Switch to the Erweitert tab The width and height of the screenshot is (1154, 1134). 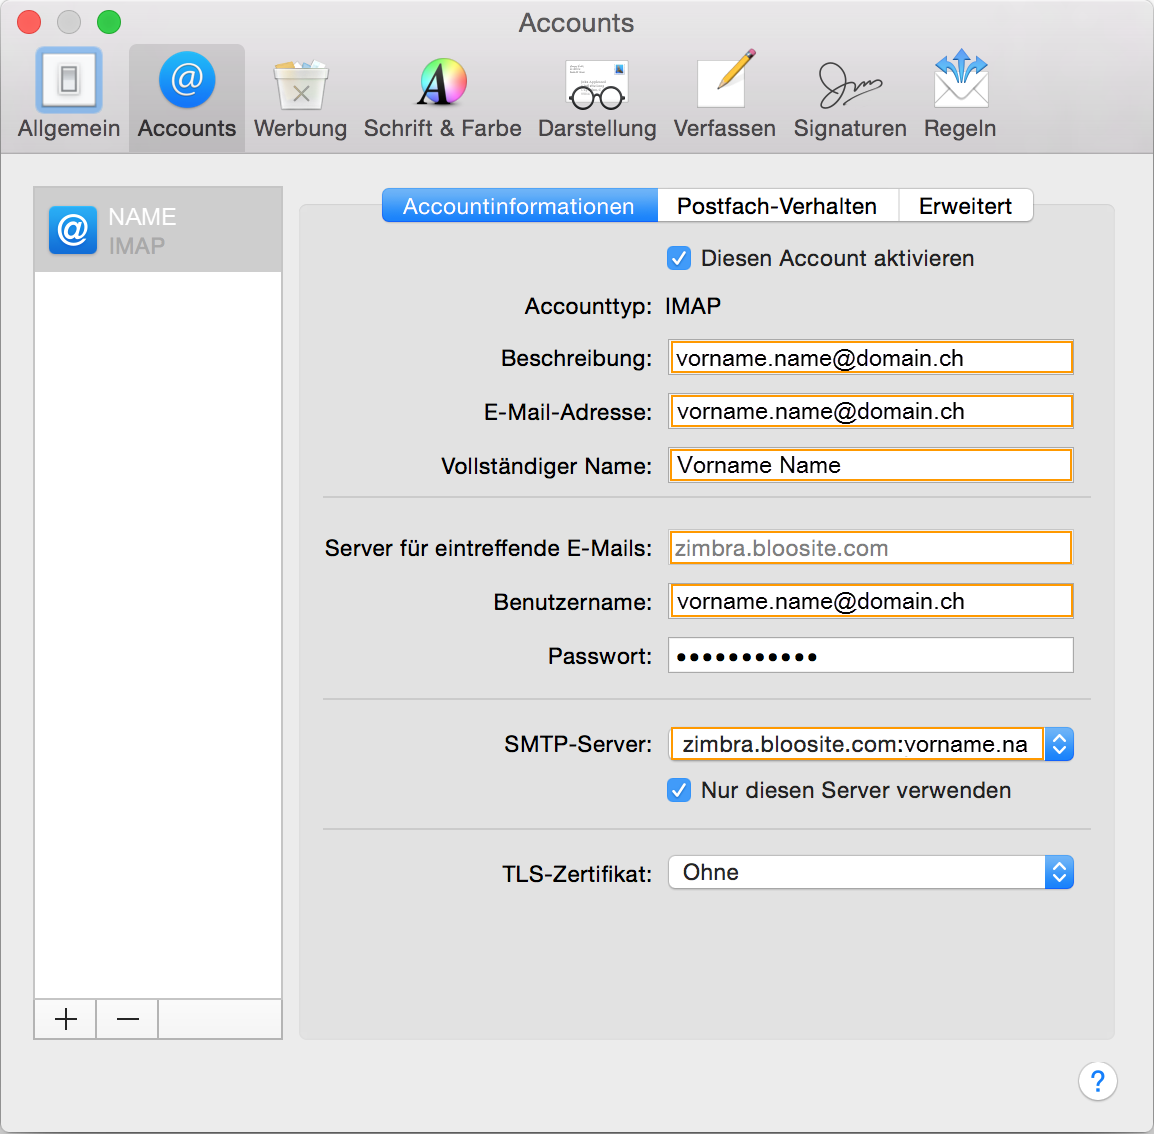click(x=965, y=206)
